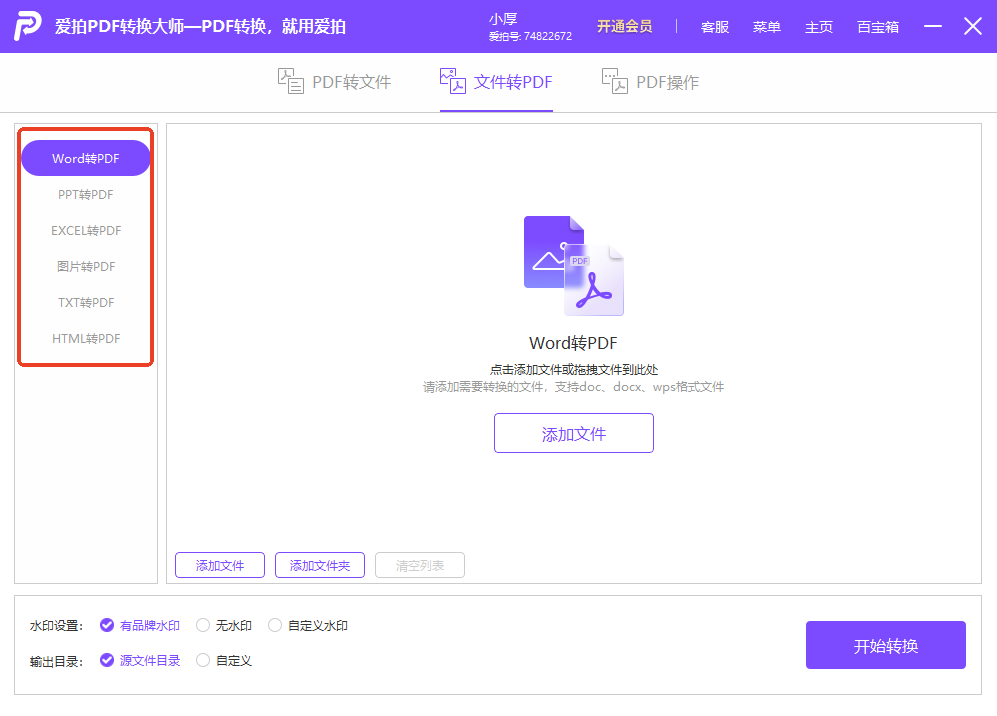The image size is (997, 716).
Task: Select EXCEL转PDF in the sidebar
Action: 86,231
